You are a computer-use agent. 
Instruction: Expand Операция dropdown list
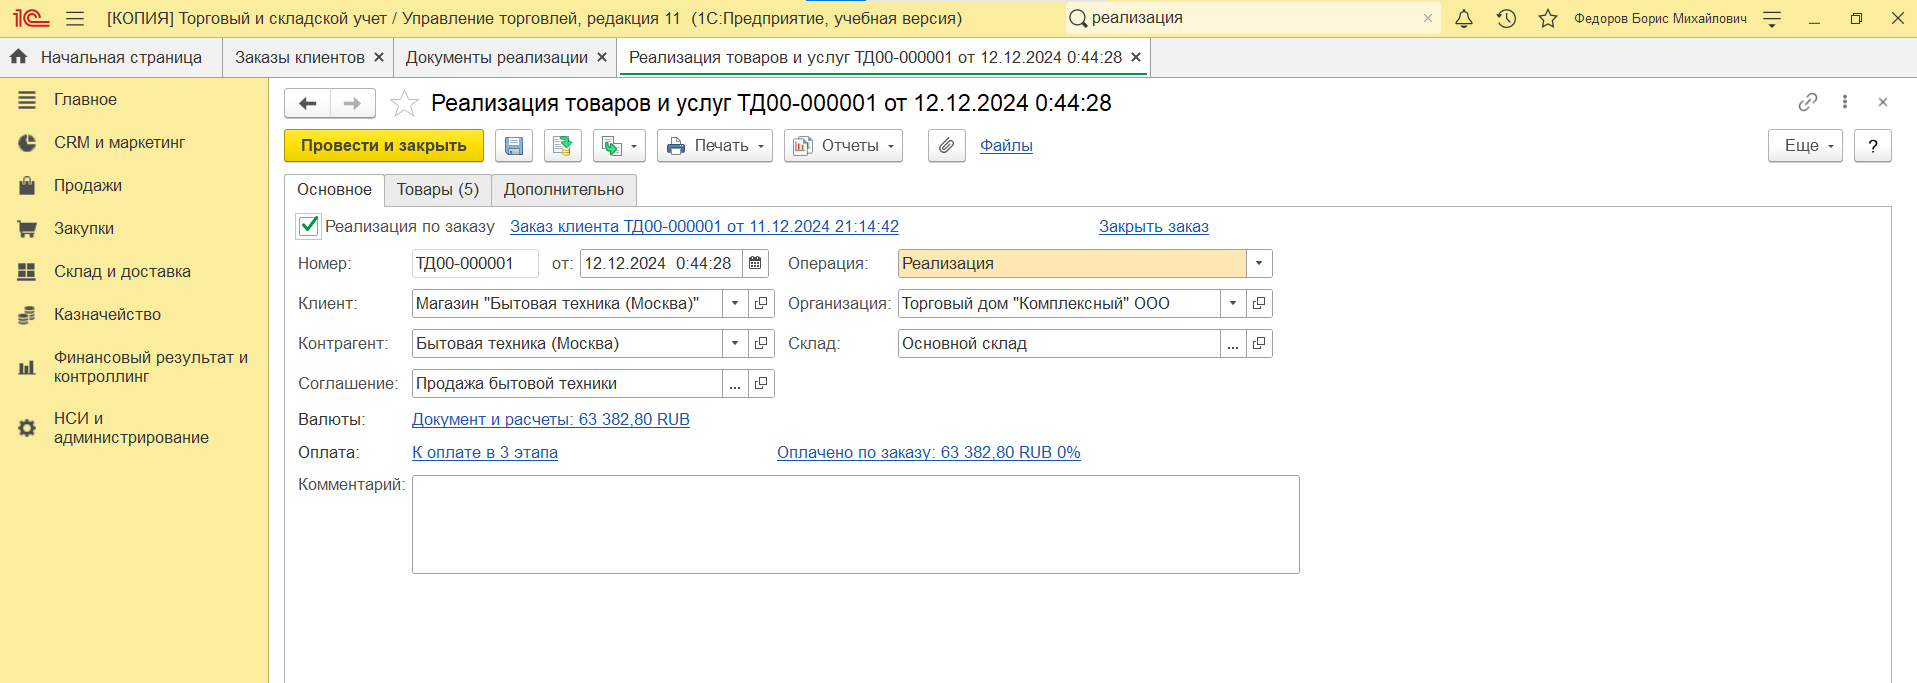click(x=1259, y=263)
